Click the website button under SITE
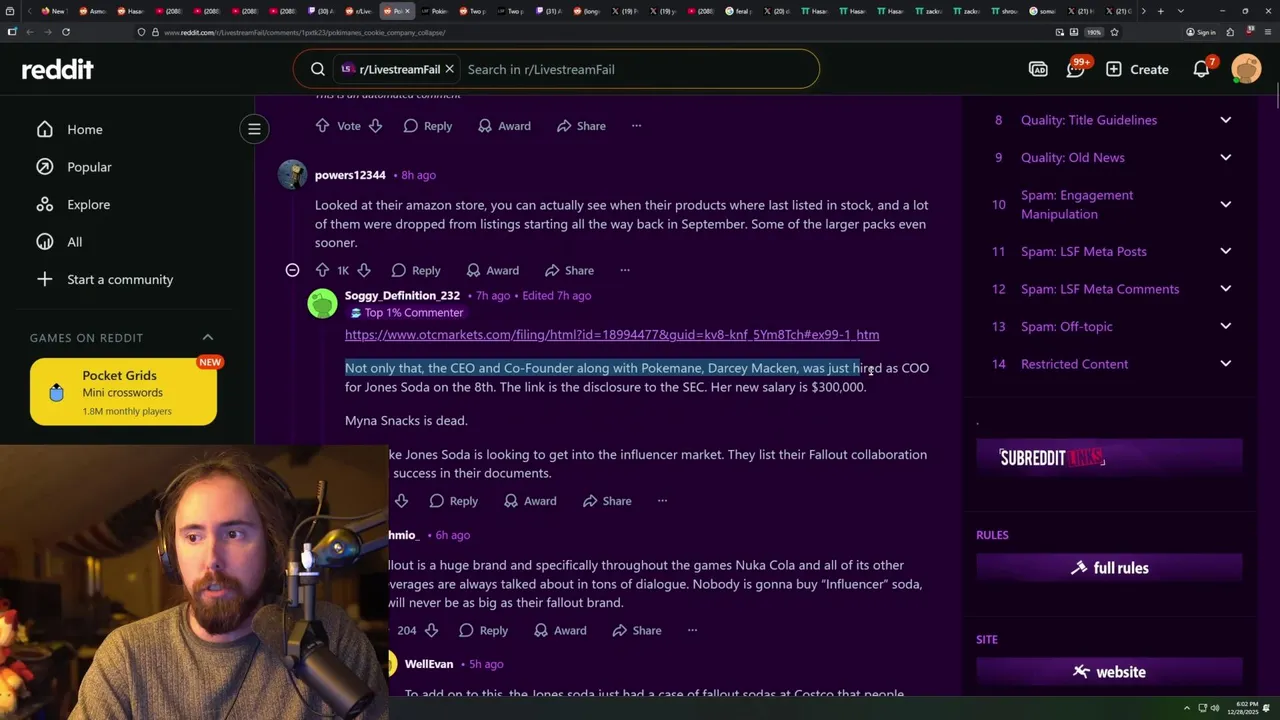1280x720 pixels. pyautogui.click(x=1109, y=672)
